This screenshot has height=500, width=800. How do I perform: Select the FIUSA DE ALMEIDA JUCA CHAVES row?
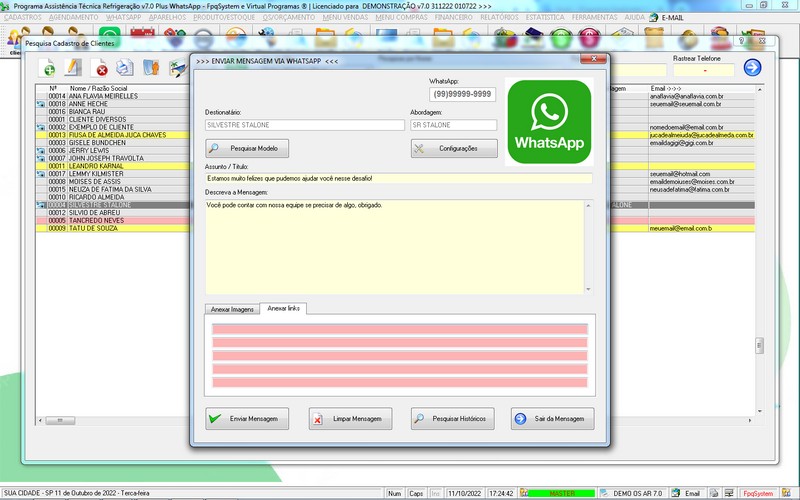point(112,135)
